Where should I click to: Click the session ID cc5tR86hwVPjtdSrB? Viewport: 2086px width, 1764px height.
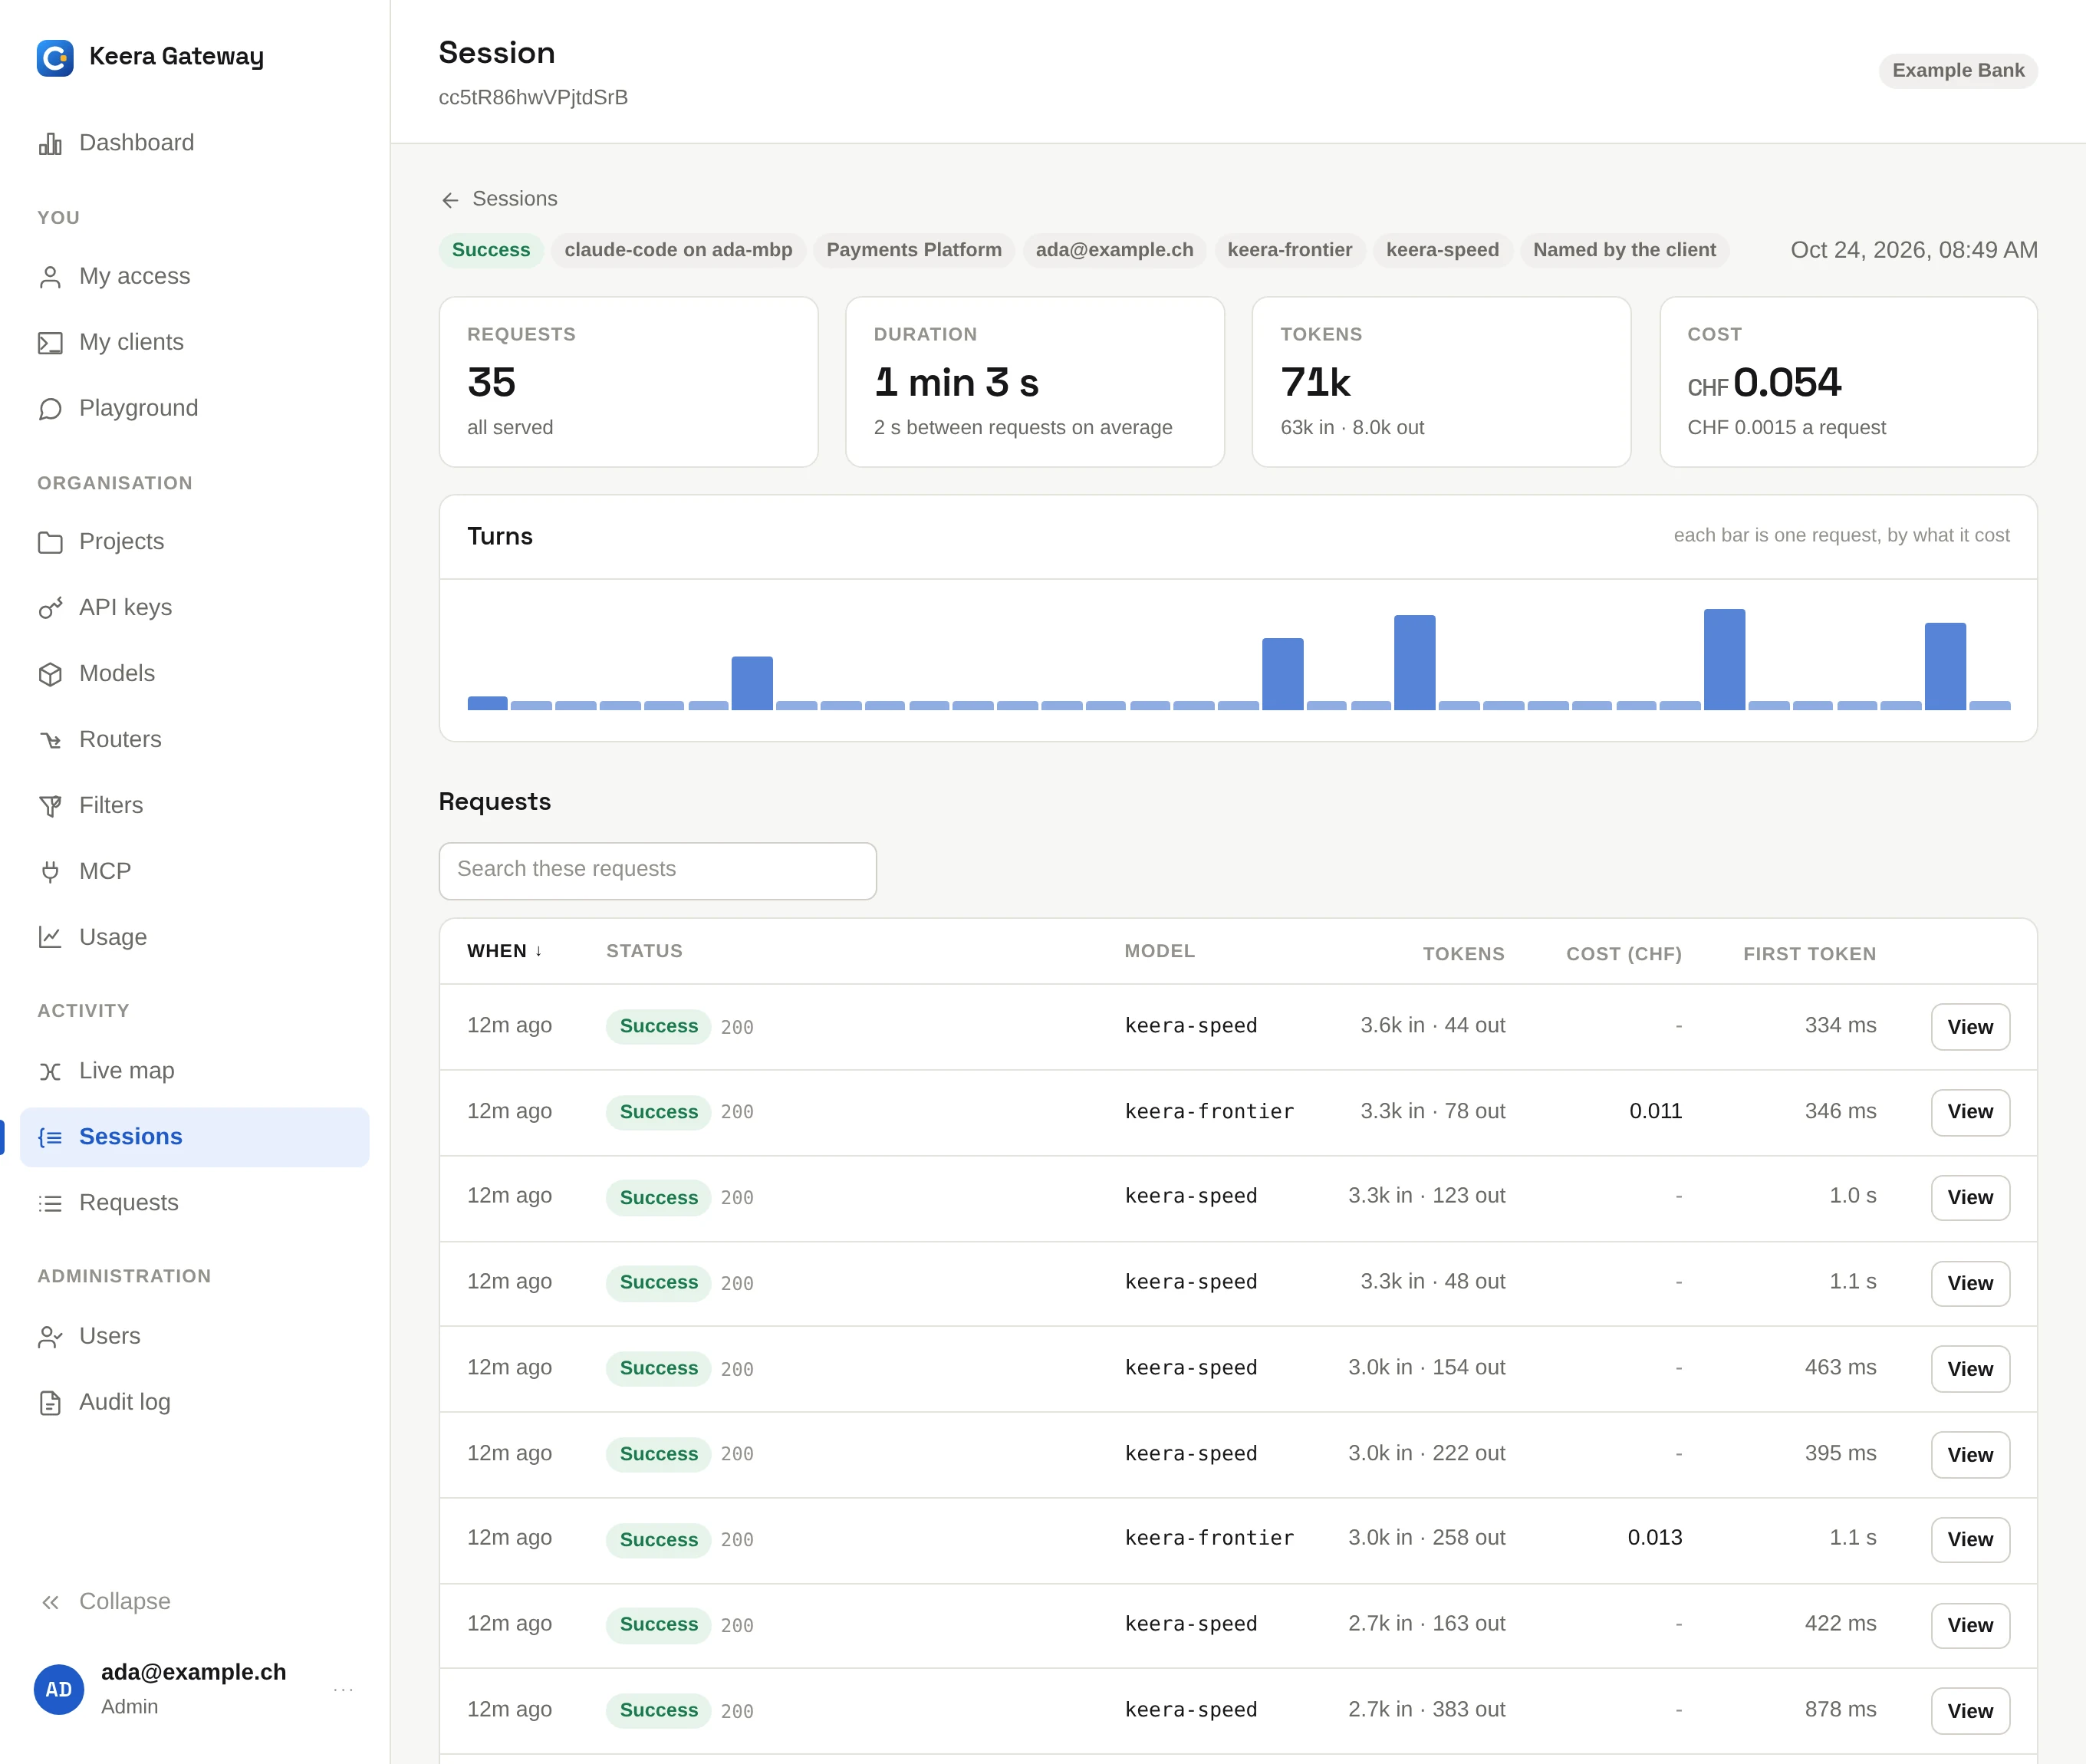click(533, 98)
